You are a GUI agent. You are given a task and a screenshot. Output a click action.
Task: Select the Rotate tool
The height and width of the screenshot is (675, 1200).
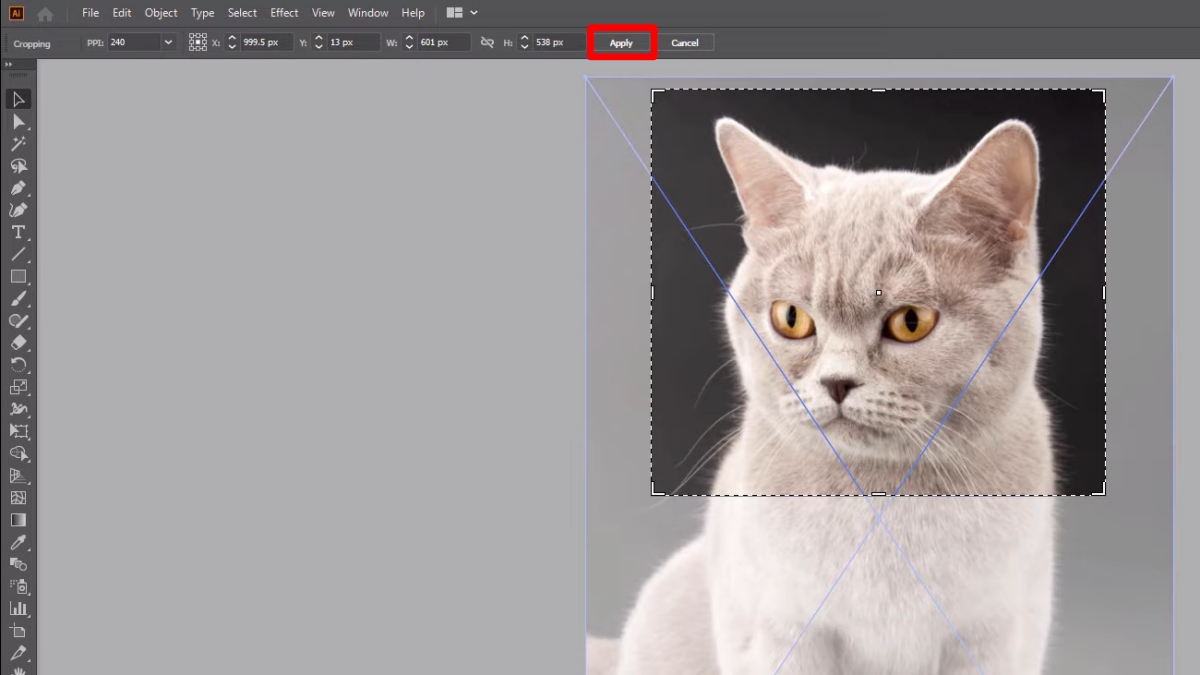(x=18, y=364)
